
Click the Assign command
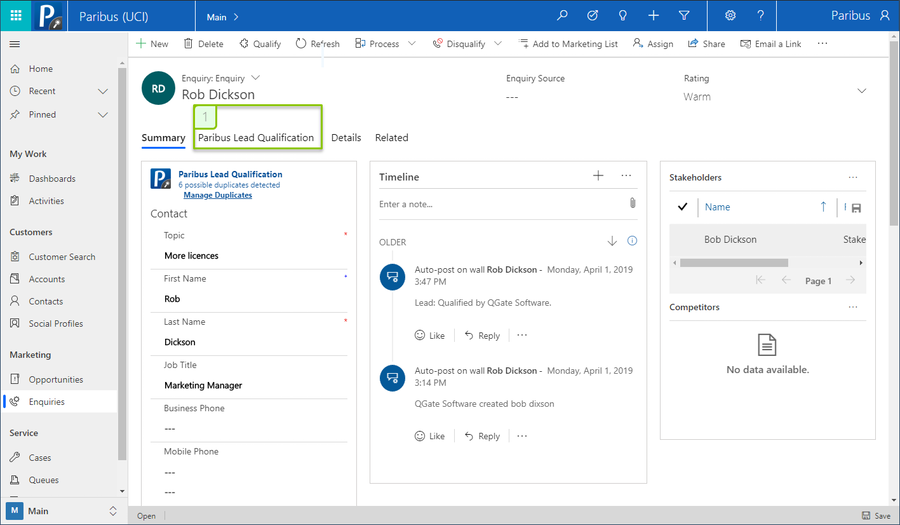(653, 44)
